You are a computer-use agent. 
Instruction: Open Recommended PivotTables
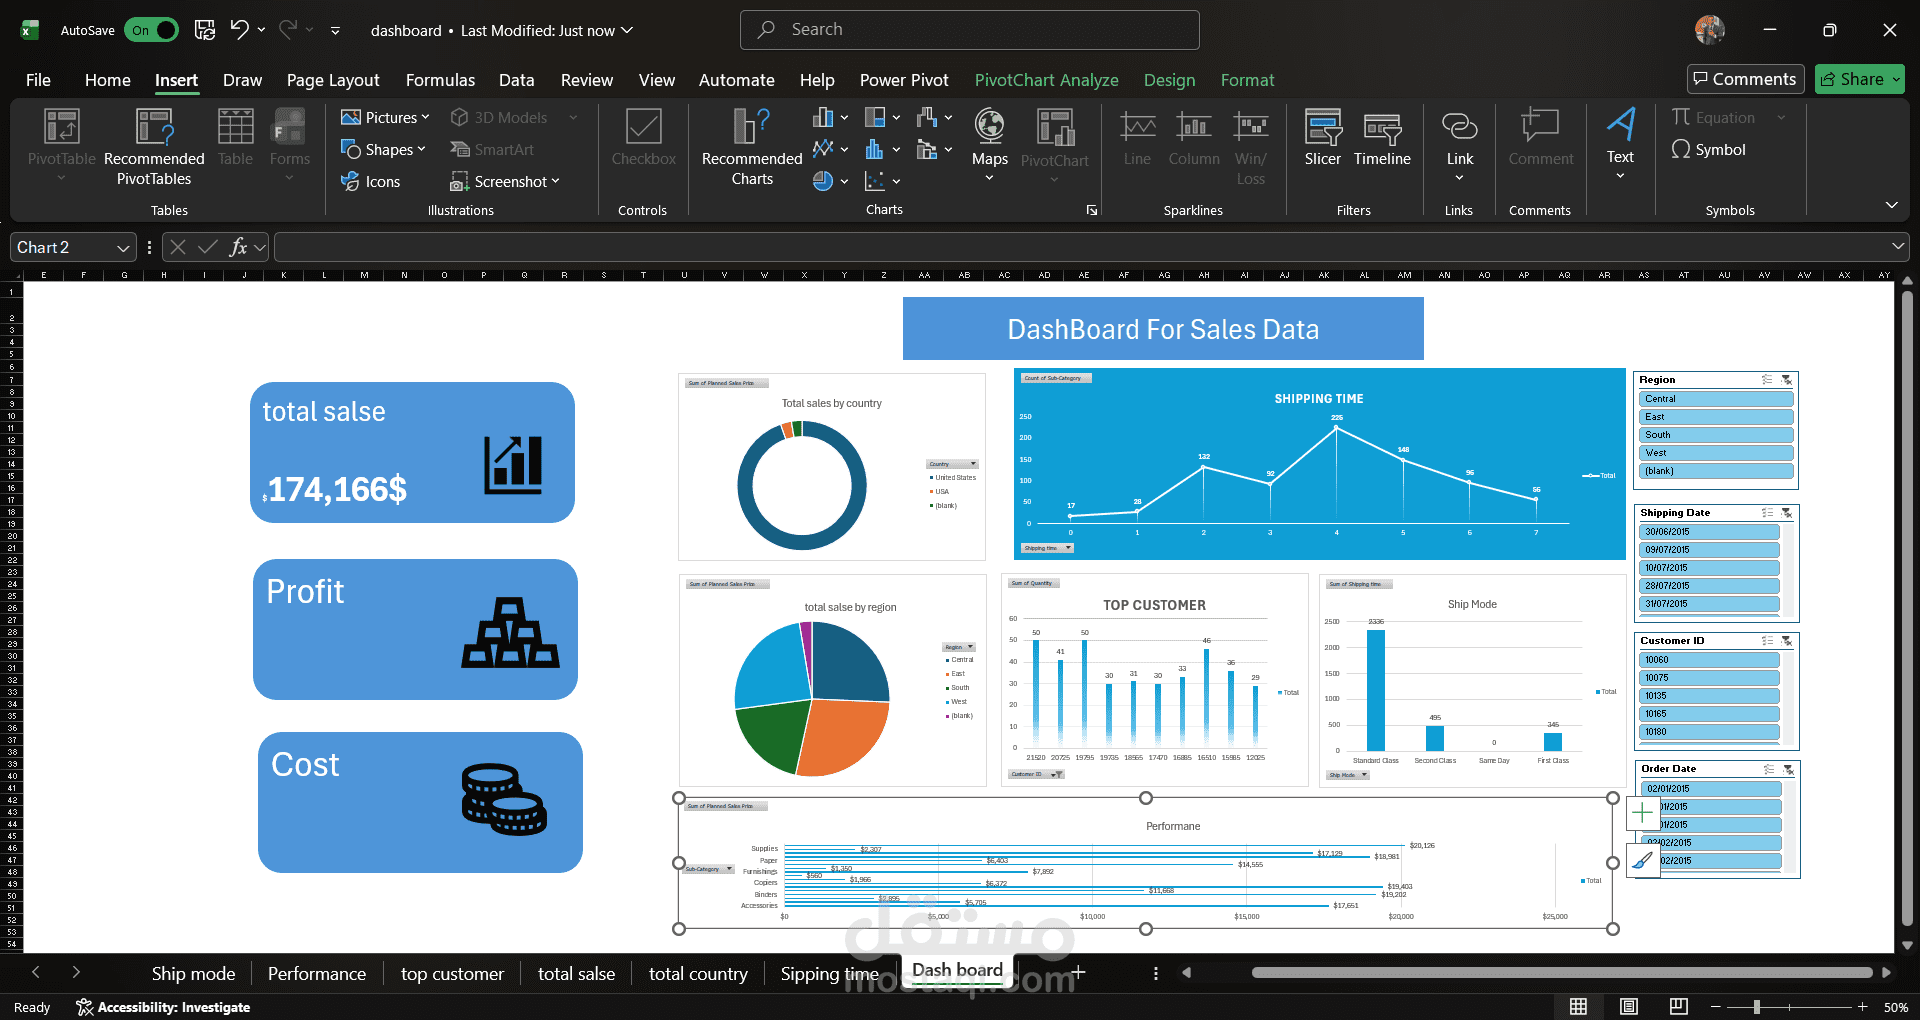pos(154,146)
